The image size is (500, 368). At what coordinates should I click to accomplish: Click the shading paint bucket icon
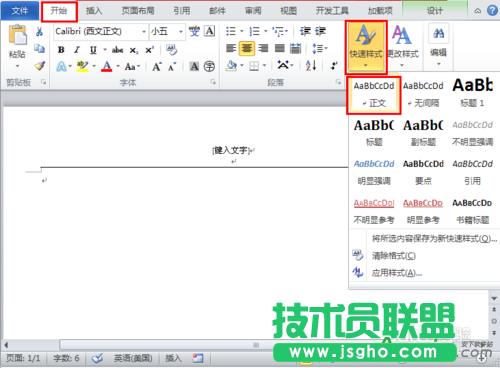pos(231,66)
